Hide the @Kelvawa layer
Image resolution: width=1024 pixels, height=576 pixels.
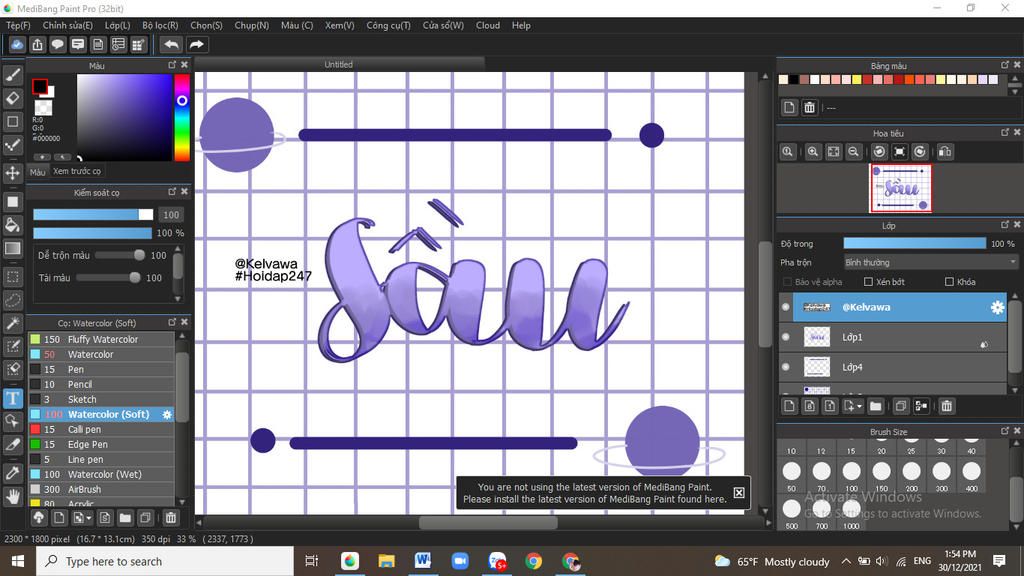[786, 307]
